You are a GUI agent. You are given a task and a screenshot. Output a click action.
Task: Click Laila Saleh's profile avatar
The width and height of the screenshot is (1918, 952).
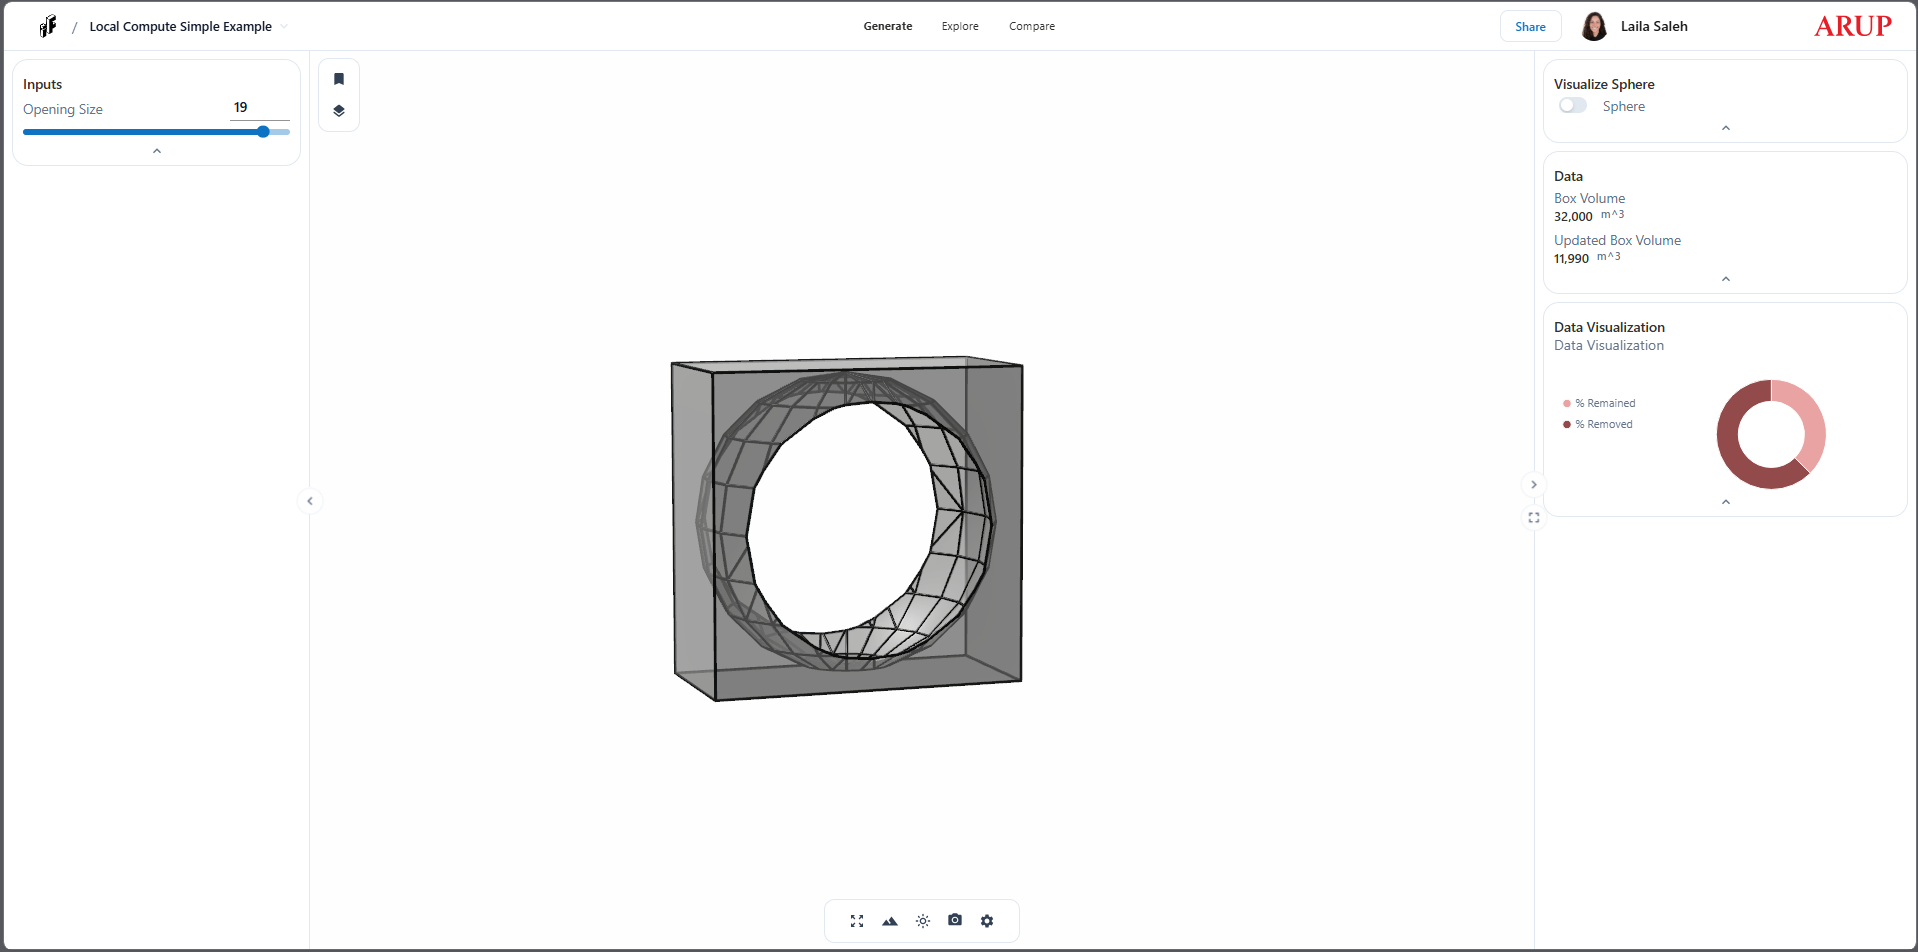[x=1594, y=26]
